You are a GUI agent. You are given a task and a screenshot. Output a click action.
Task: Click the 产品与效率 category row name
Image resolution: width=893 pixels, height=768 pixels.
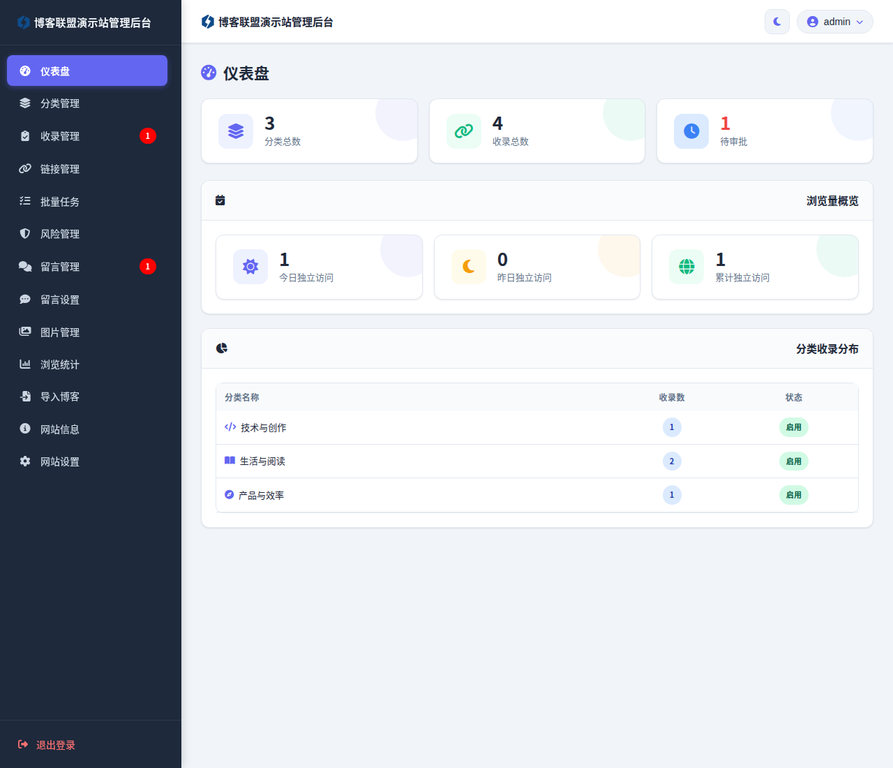click(261, 495)
